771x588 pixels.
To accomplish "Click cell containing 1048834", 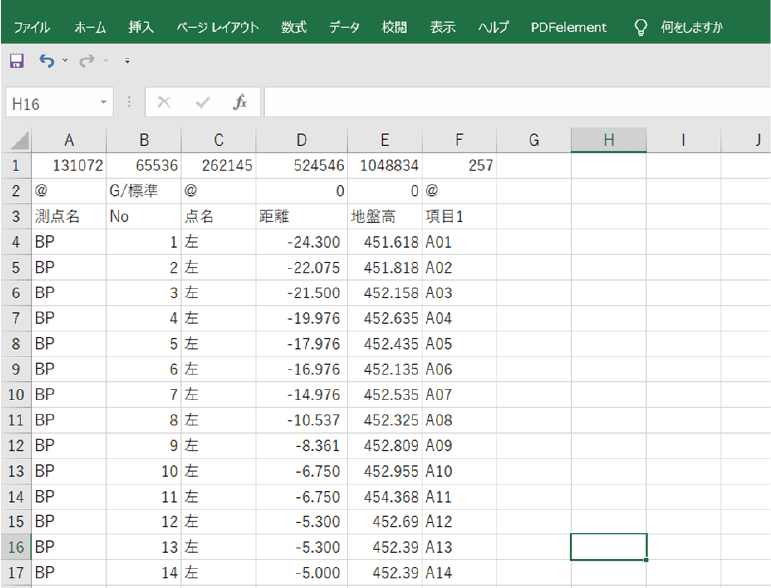I will click(x=385, y=165).
